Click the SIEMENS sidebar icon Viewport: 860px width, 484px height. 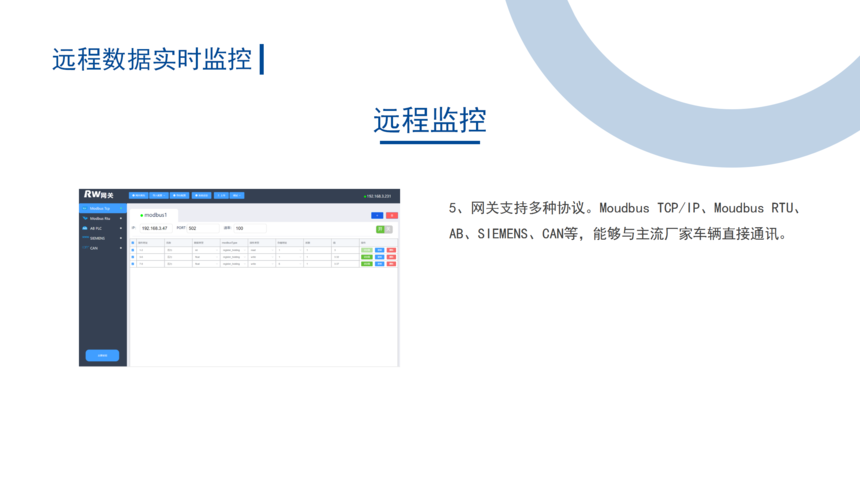coord(85,238)
